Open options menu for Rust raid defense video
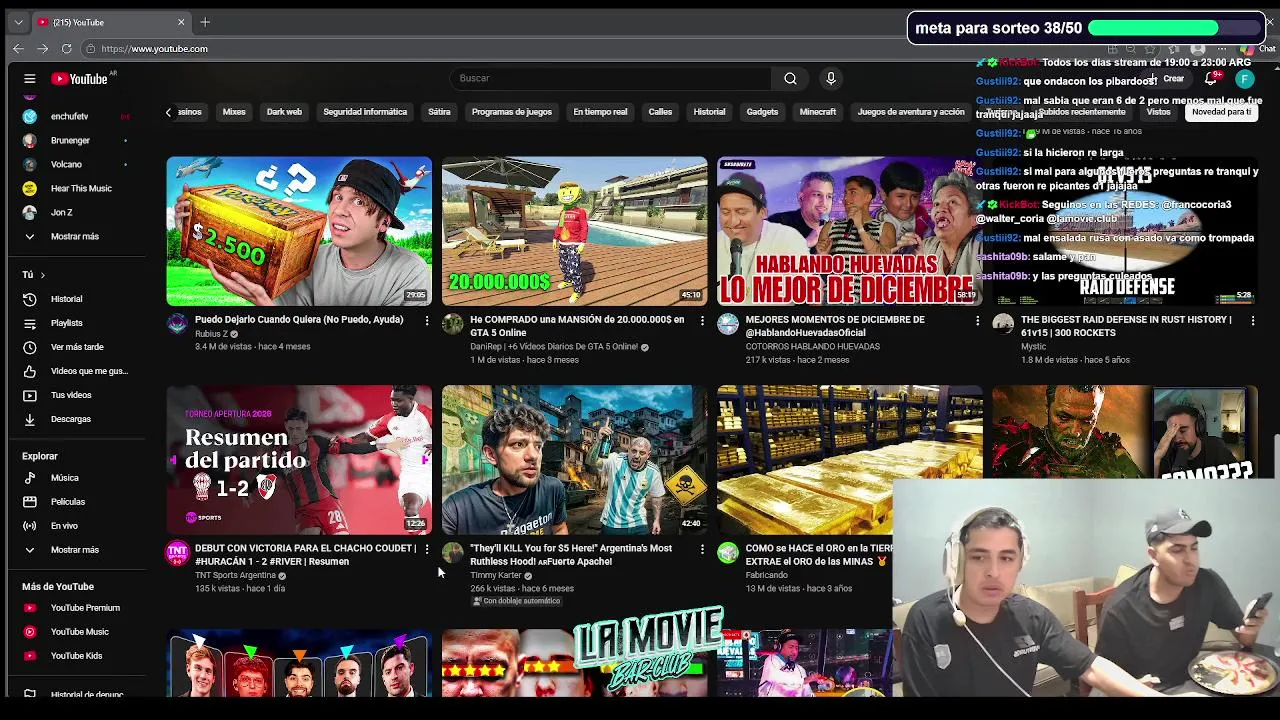The width and height of the screenshot is (1280, 720). pos(1253,321)
